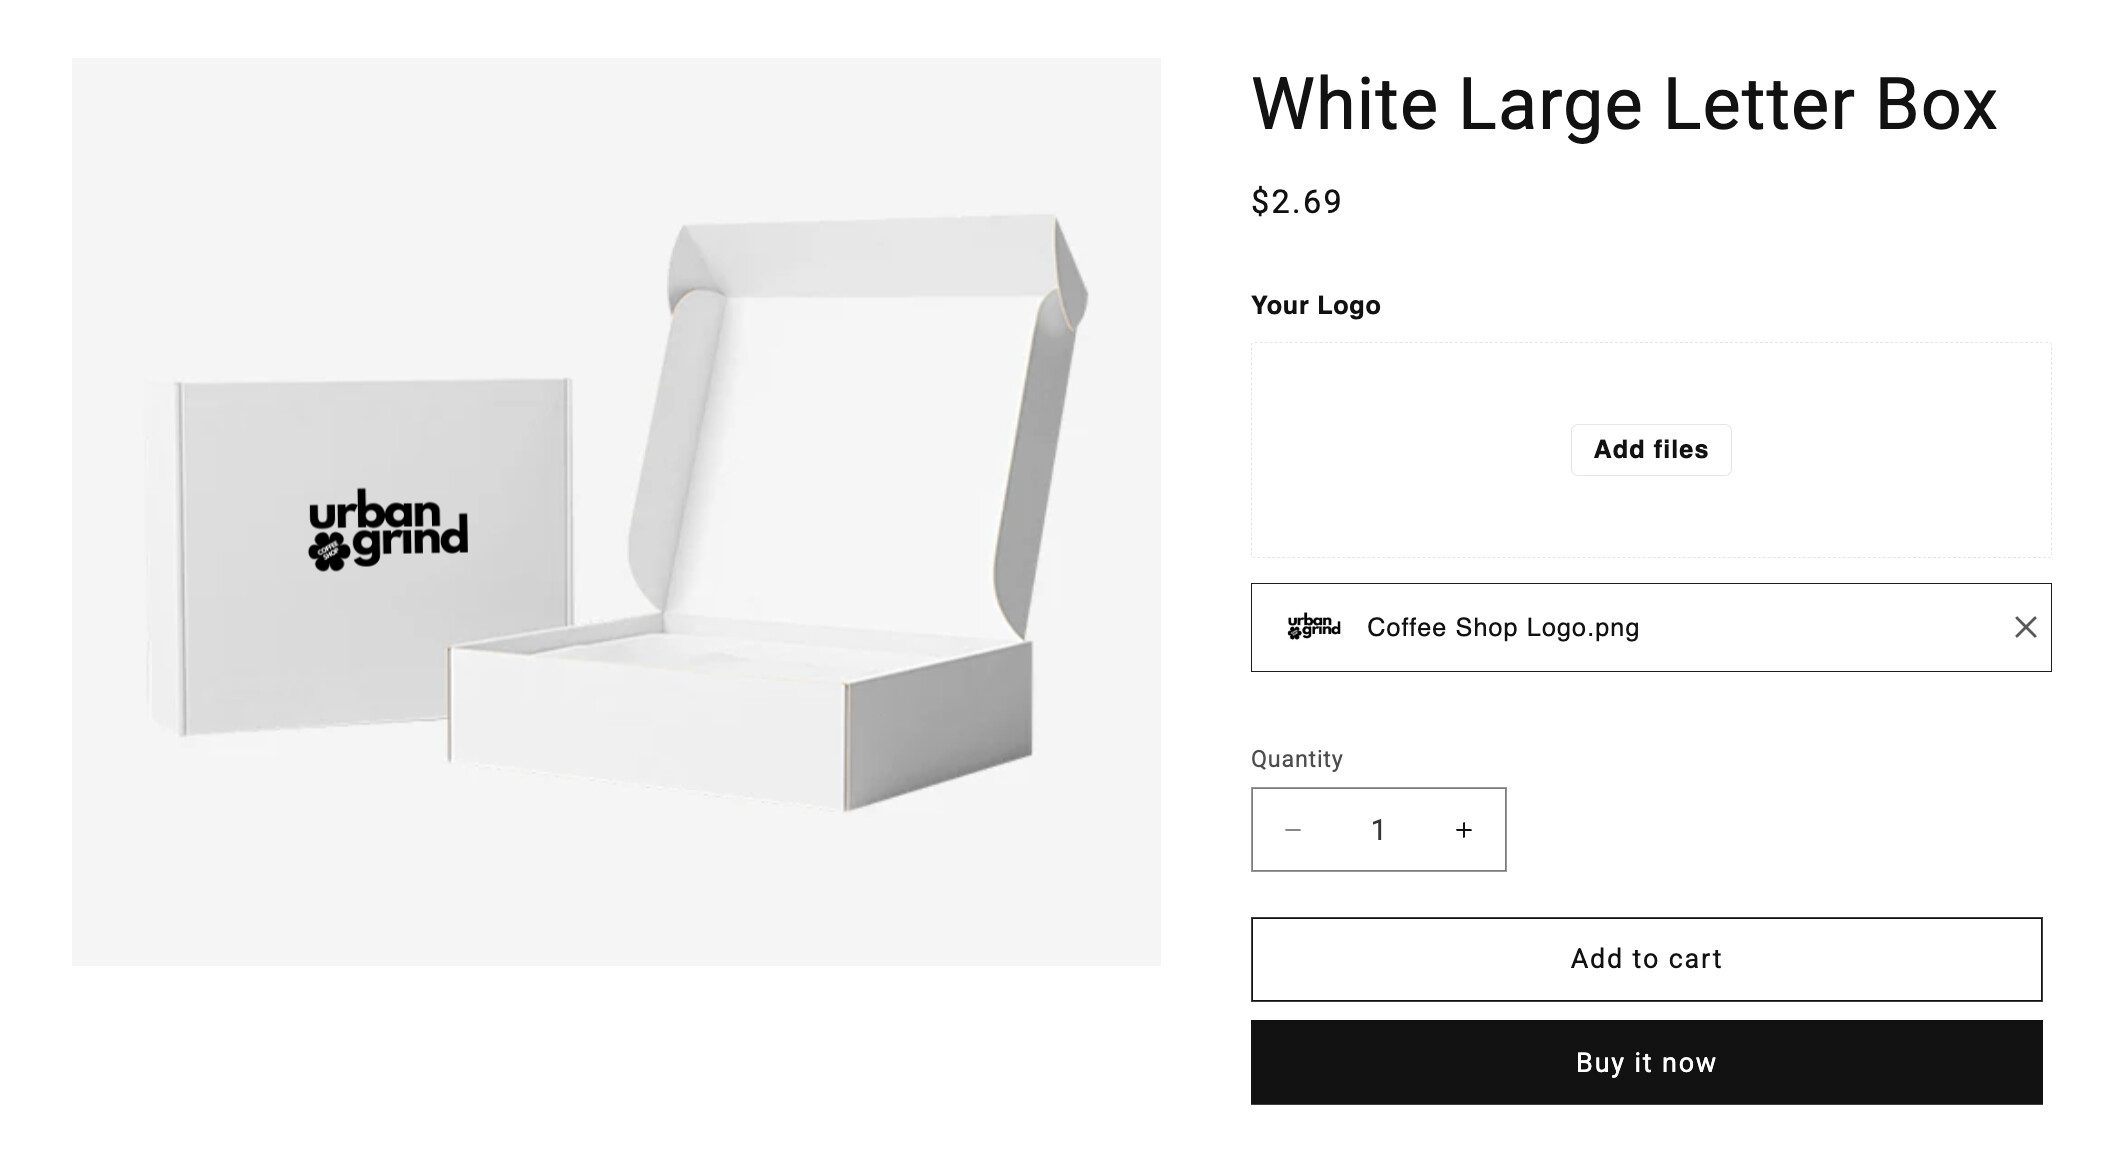Screen dimensions: 2124x1166
Task: Click the Add files button
Action: 1650,450
